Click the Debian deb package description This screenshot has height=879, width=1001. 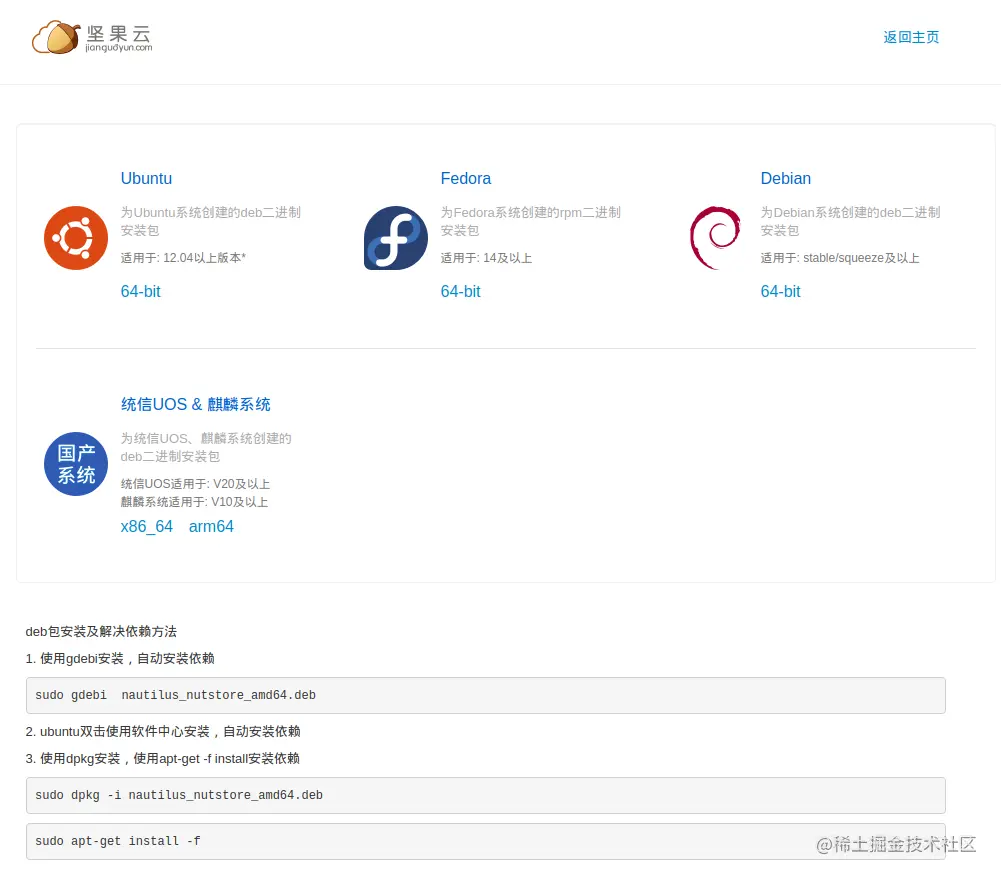850,221
